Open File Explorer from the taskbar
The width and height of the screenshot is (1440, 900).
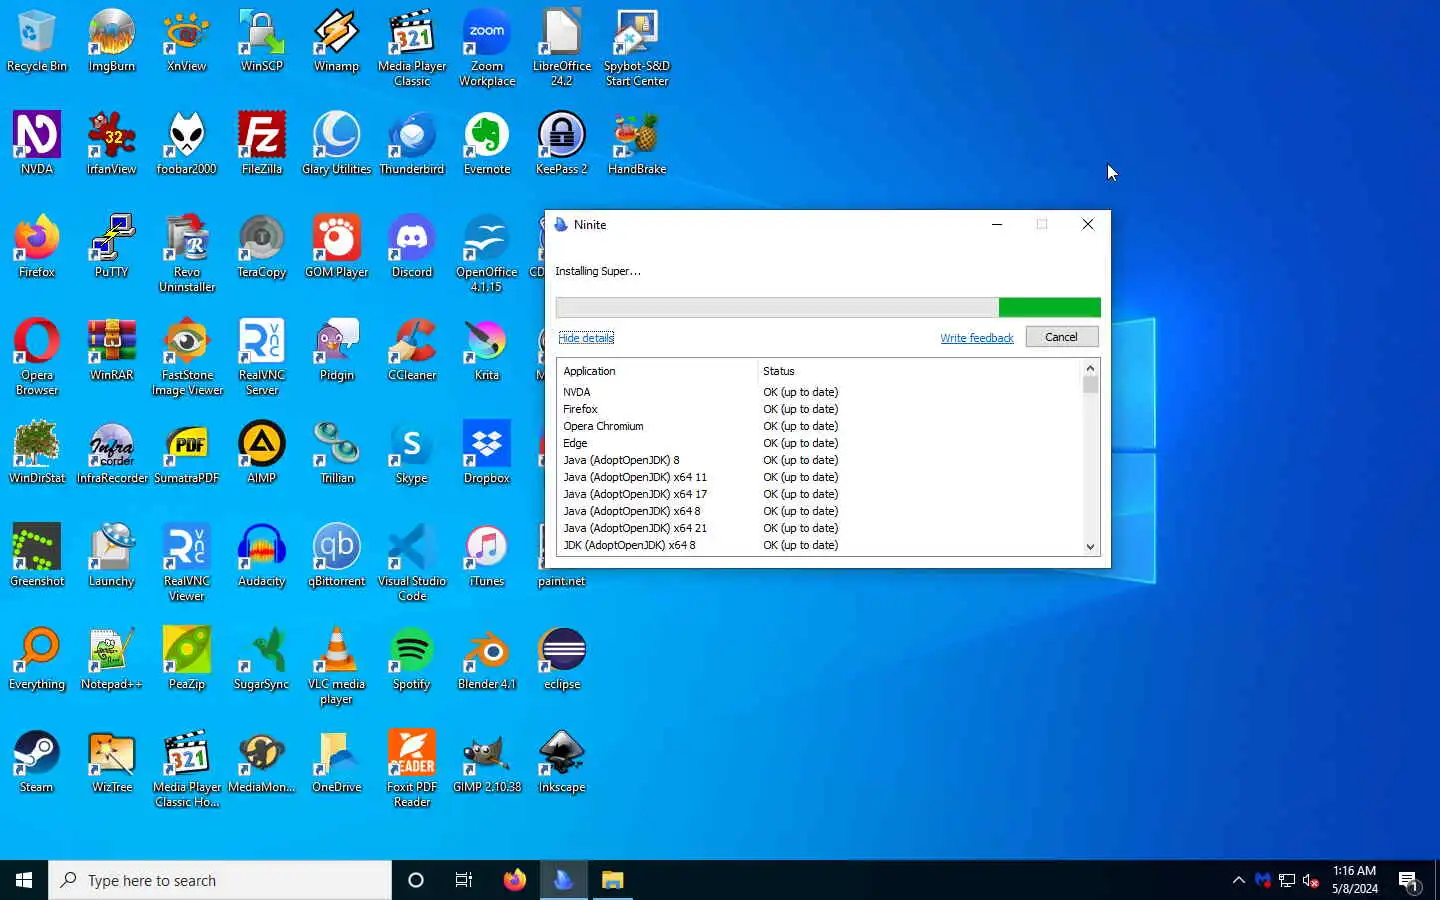[613, 880]
